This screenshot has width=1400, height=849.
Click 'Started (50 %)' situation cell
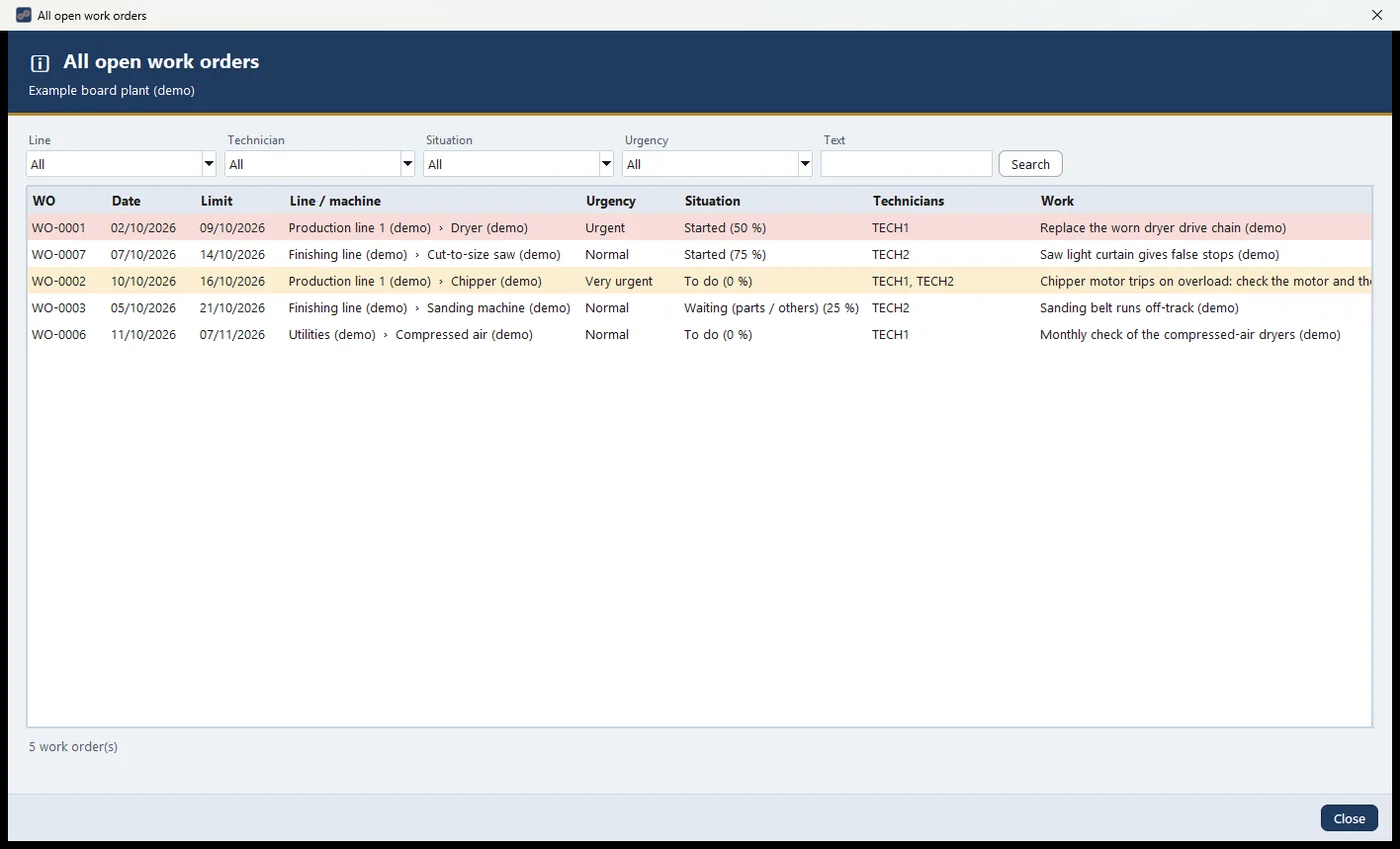(x=725, y=228)
